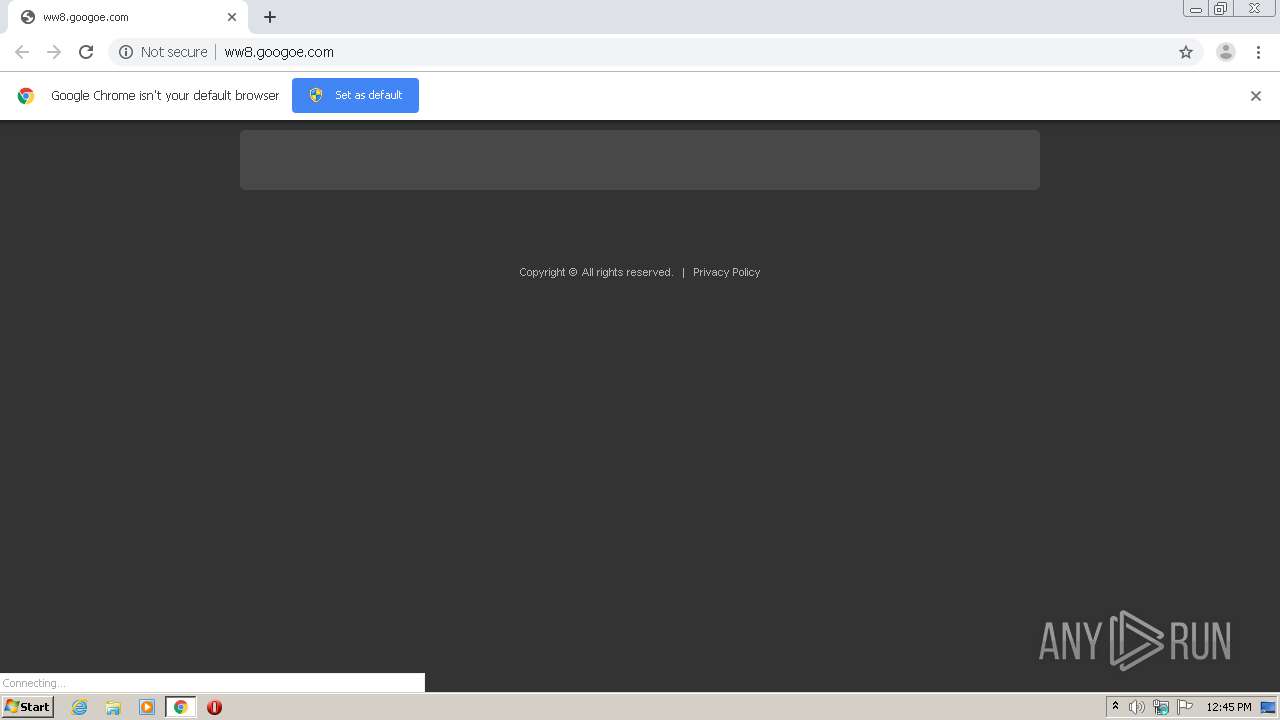Click the Not secure label
Screen dimensions: 1280x720
174,52
